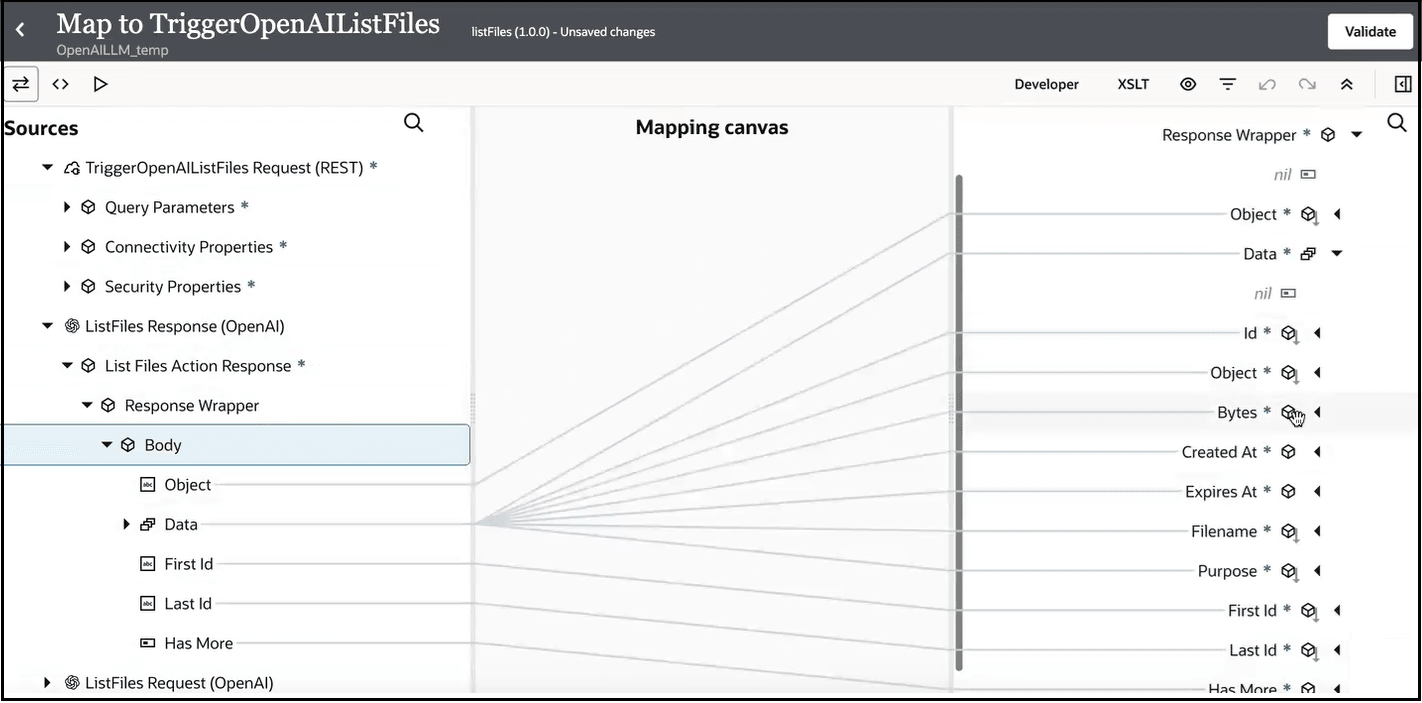This screenshot has width=1422, height=703.
Task: Collapse TriggerOpenAIListFiles Request (REST) node
Action: pos(47,168)
